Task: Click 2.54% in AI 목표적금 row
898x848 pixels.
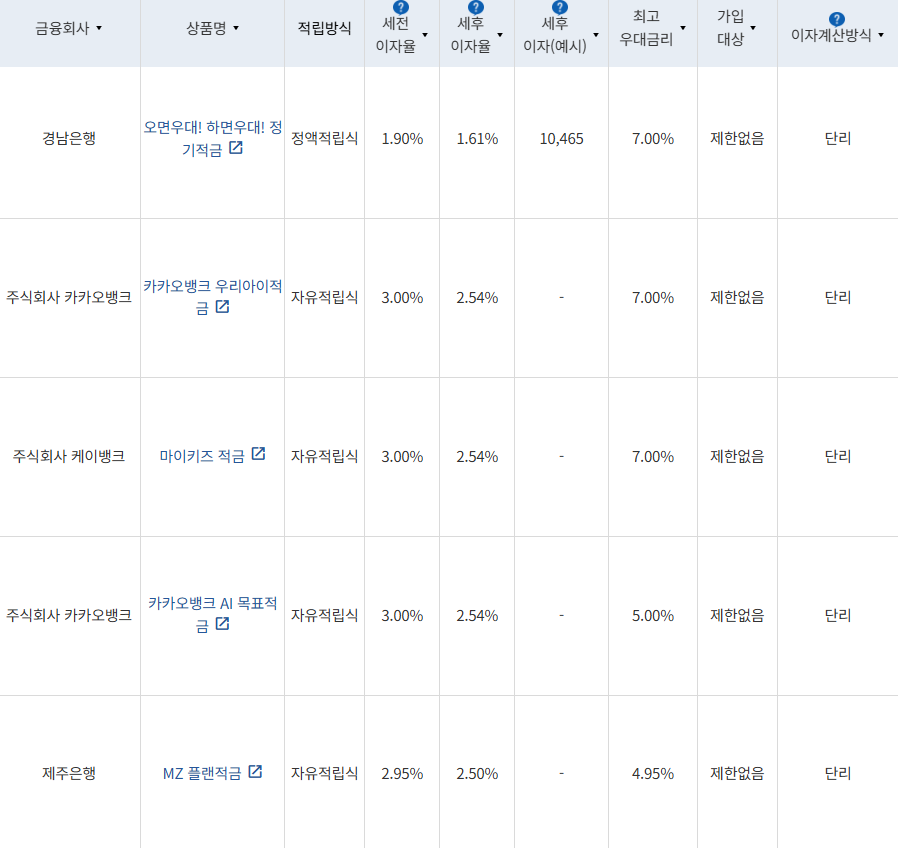Action: pyautogui.click(x=477, y=616)
